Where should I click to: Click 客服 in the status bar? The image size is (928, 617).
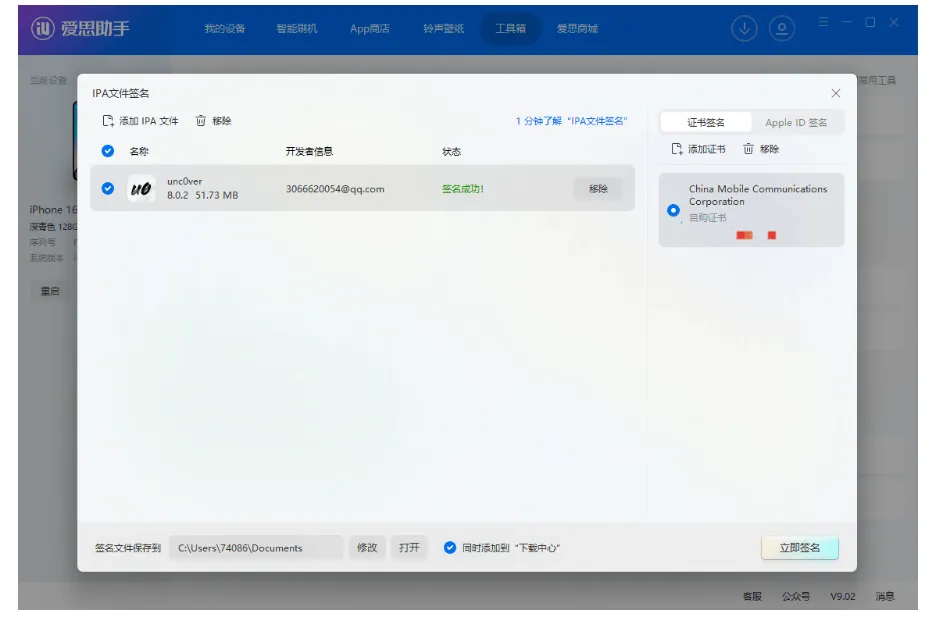pos(752,596)
